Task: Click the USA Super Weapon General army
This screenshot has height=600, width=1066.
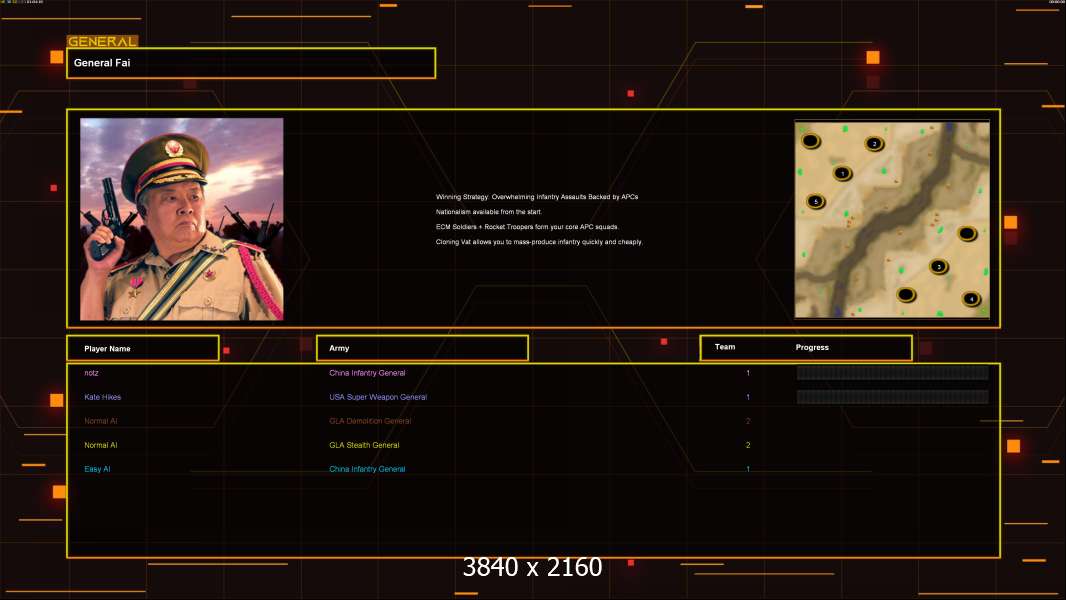Action: tap(378, 397)
